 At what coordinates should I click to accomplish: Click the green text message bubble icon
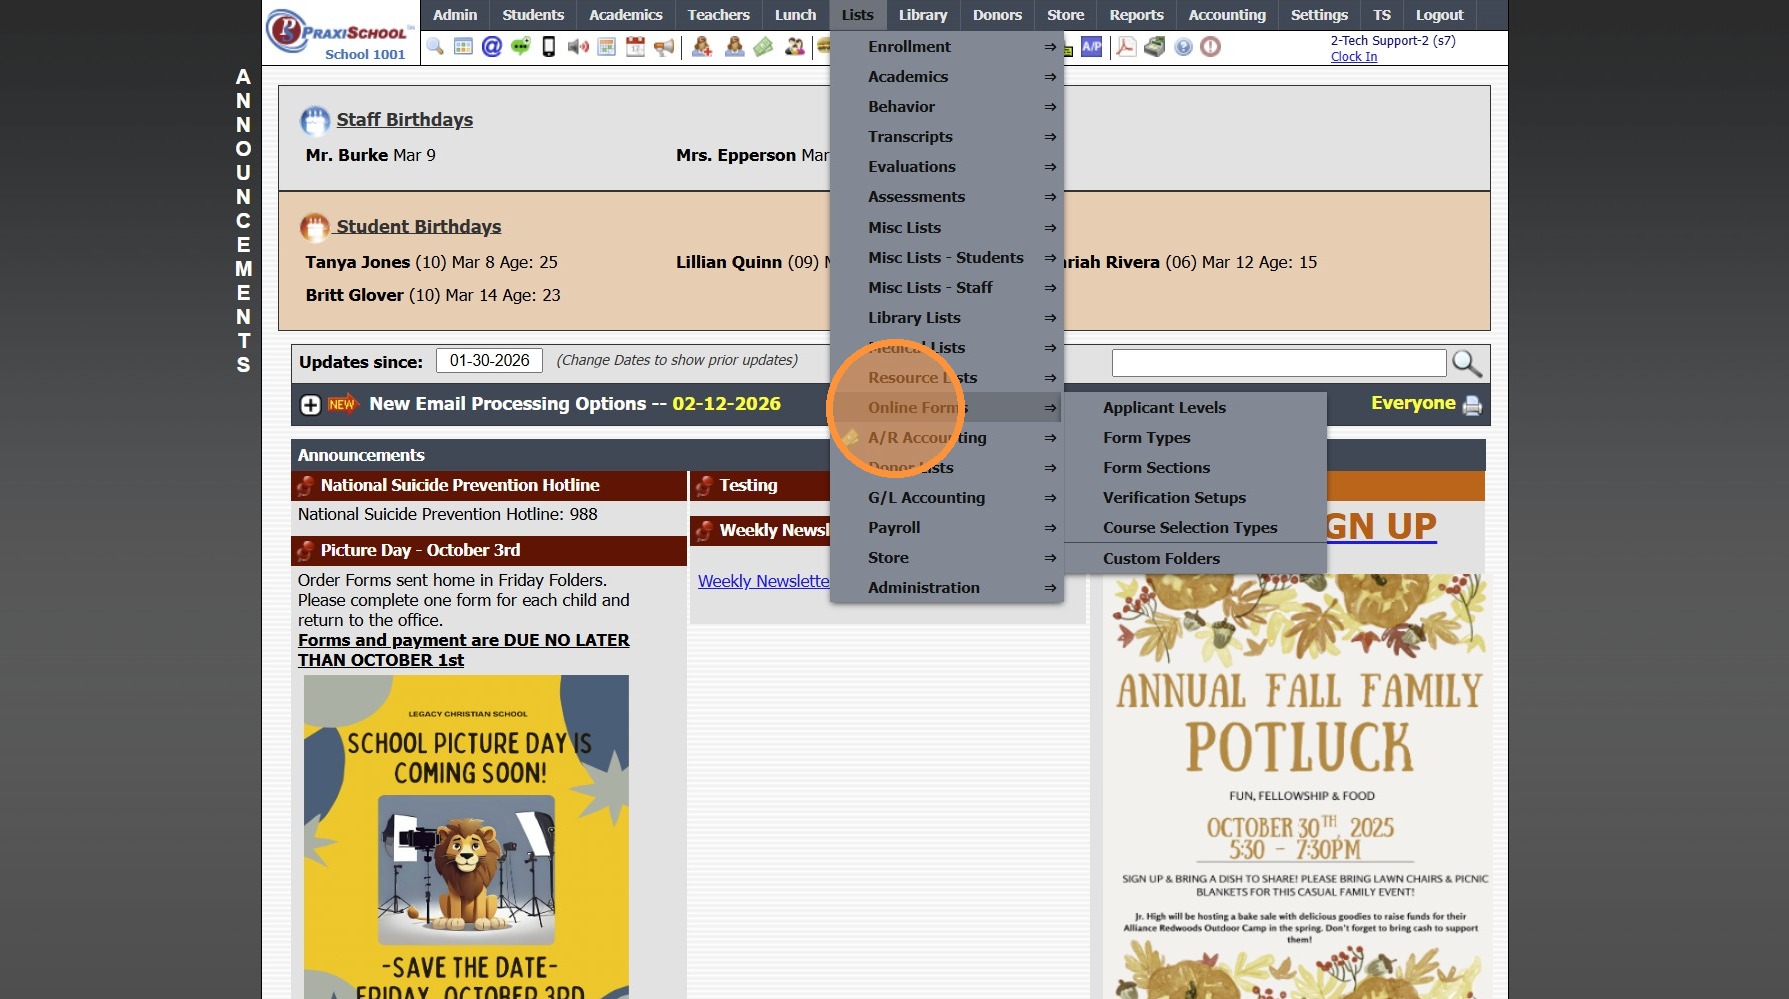click(x=520, y=46)
